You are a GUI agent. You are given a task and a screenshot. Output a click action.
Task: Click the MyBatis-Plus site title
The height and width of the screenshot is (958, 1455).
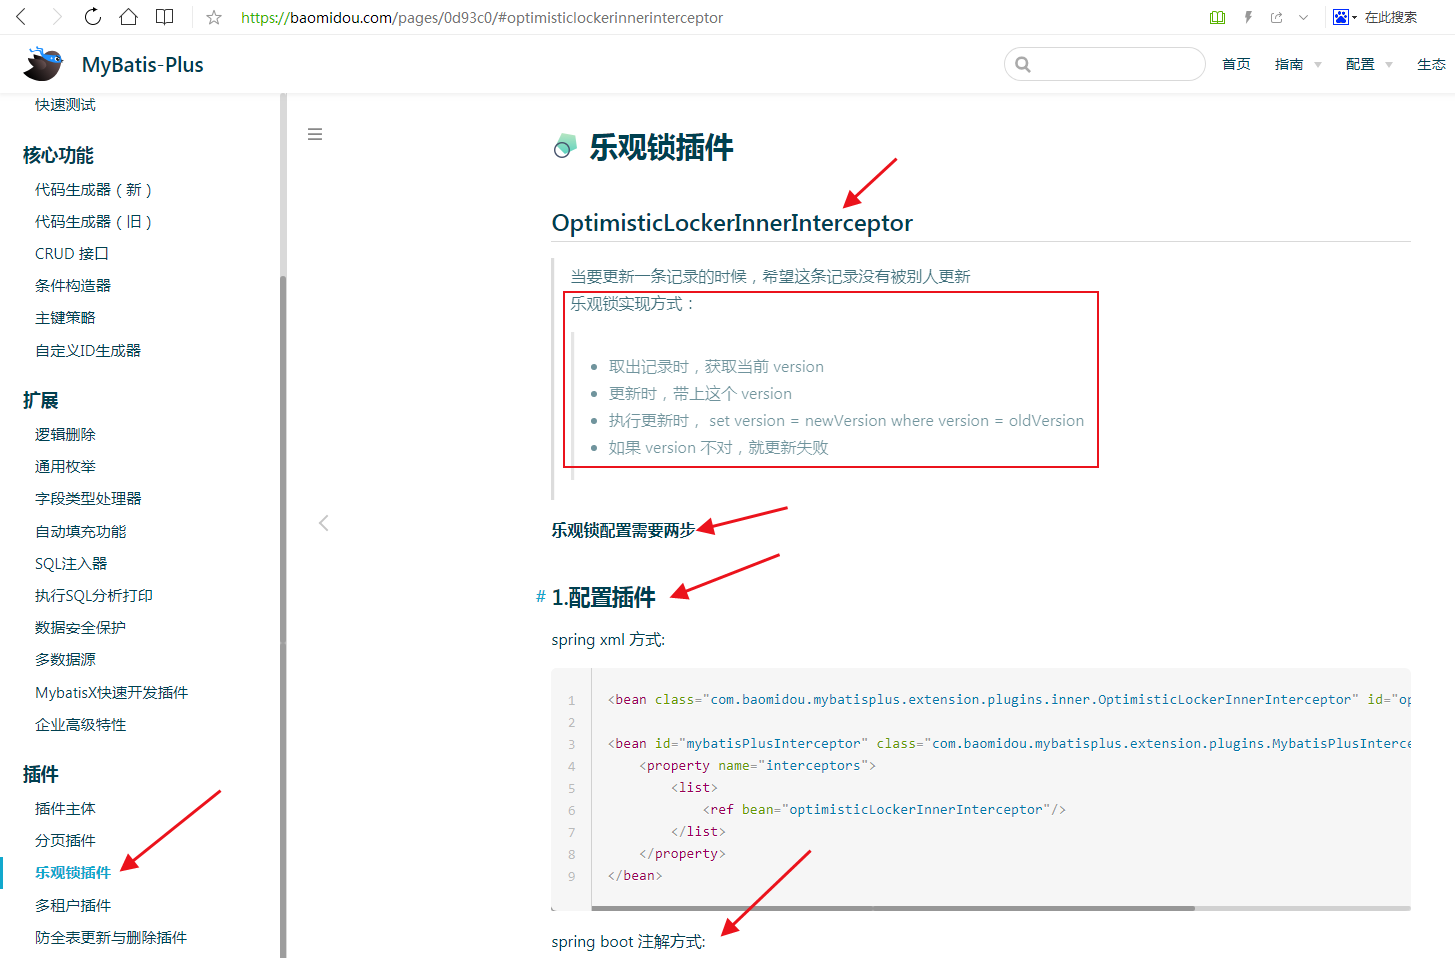tap(143, 65)
